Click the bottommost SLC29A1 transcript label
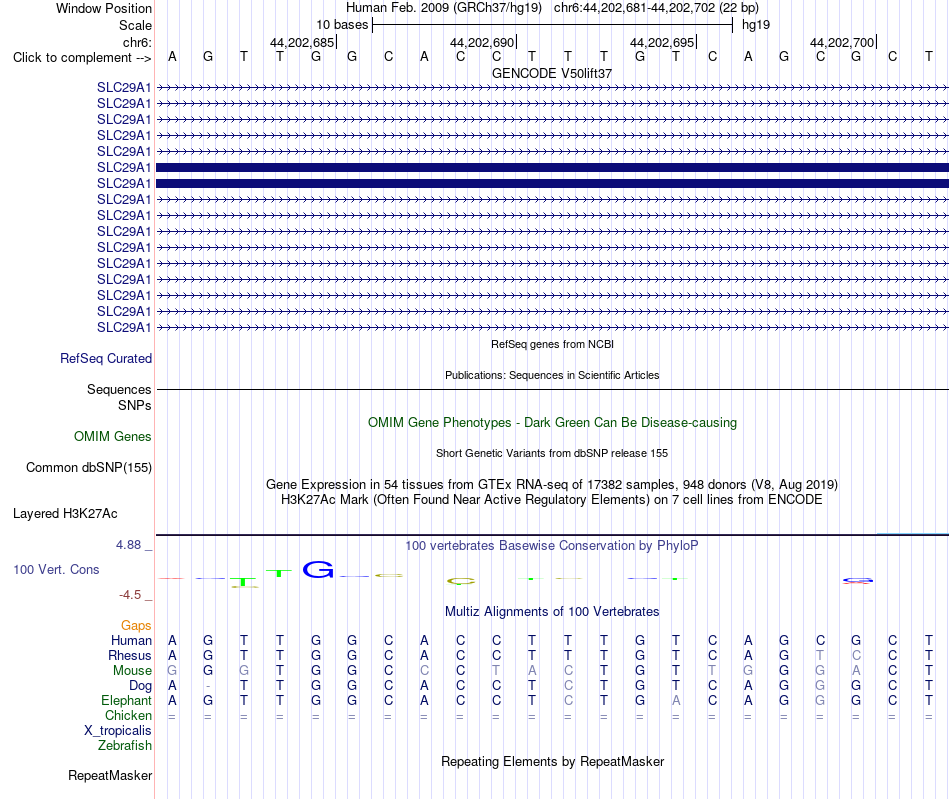Screen dimensions: 950x799 [x=124, y=327]
